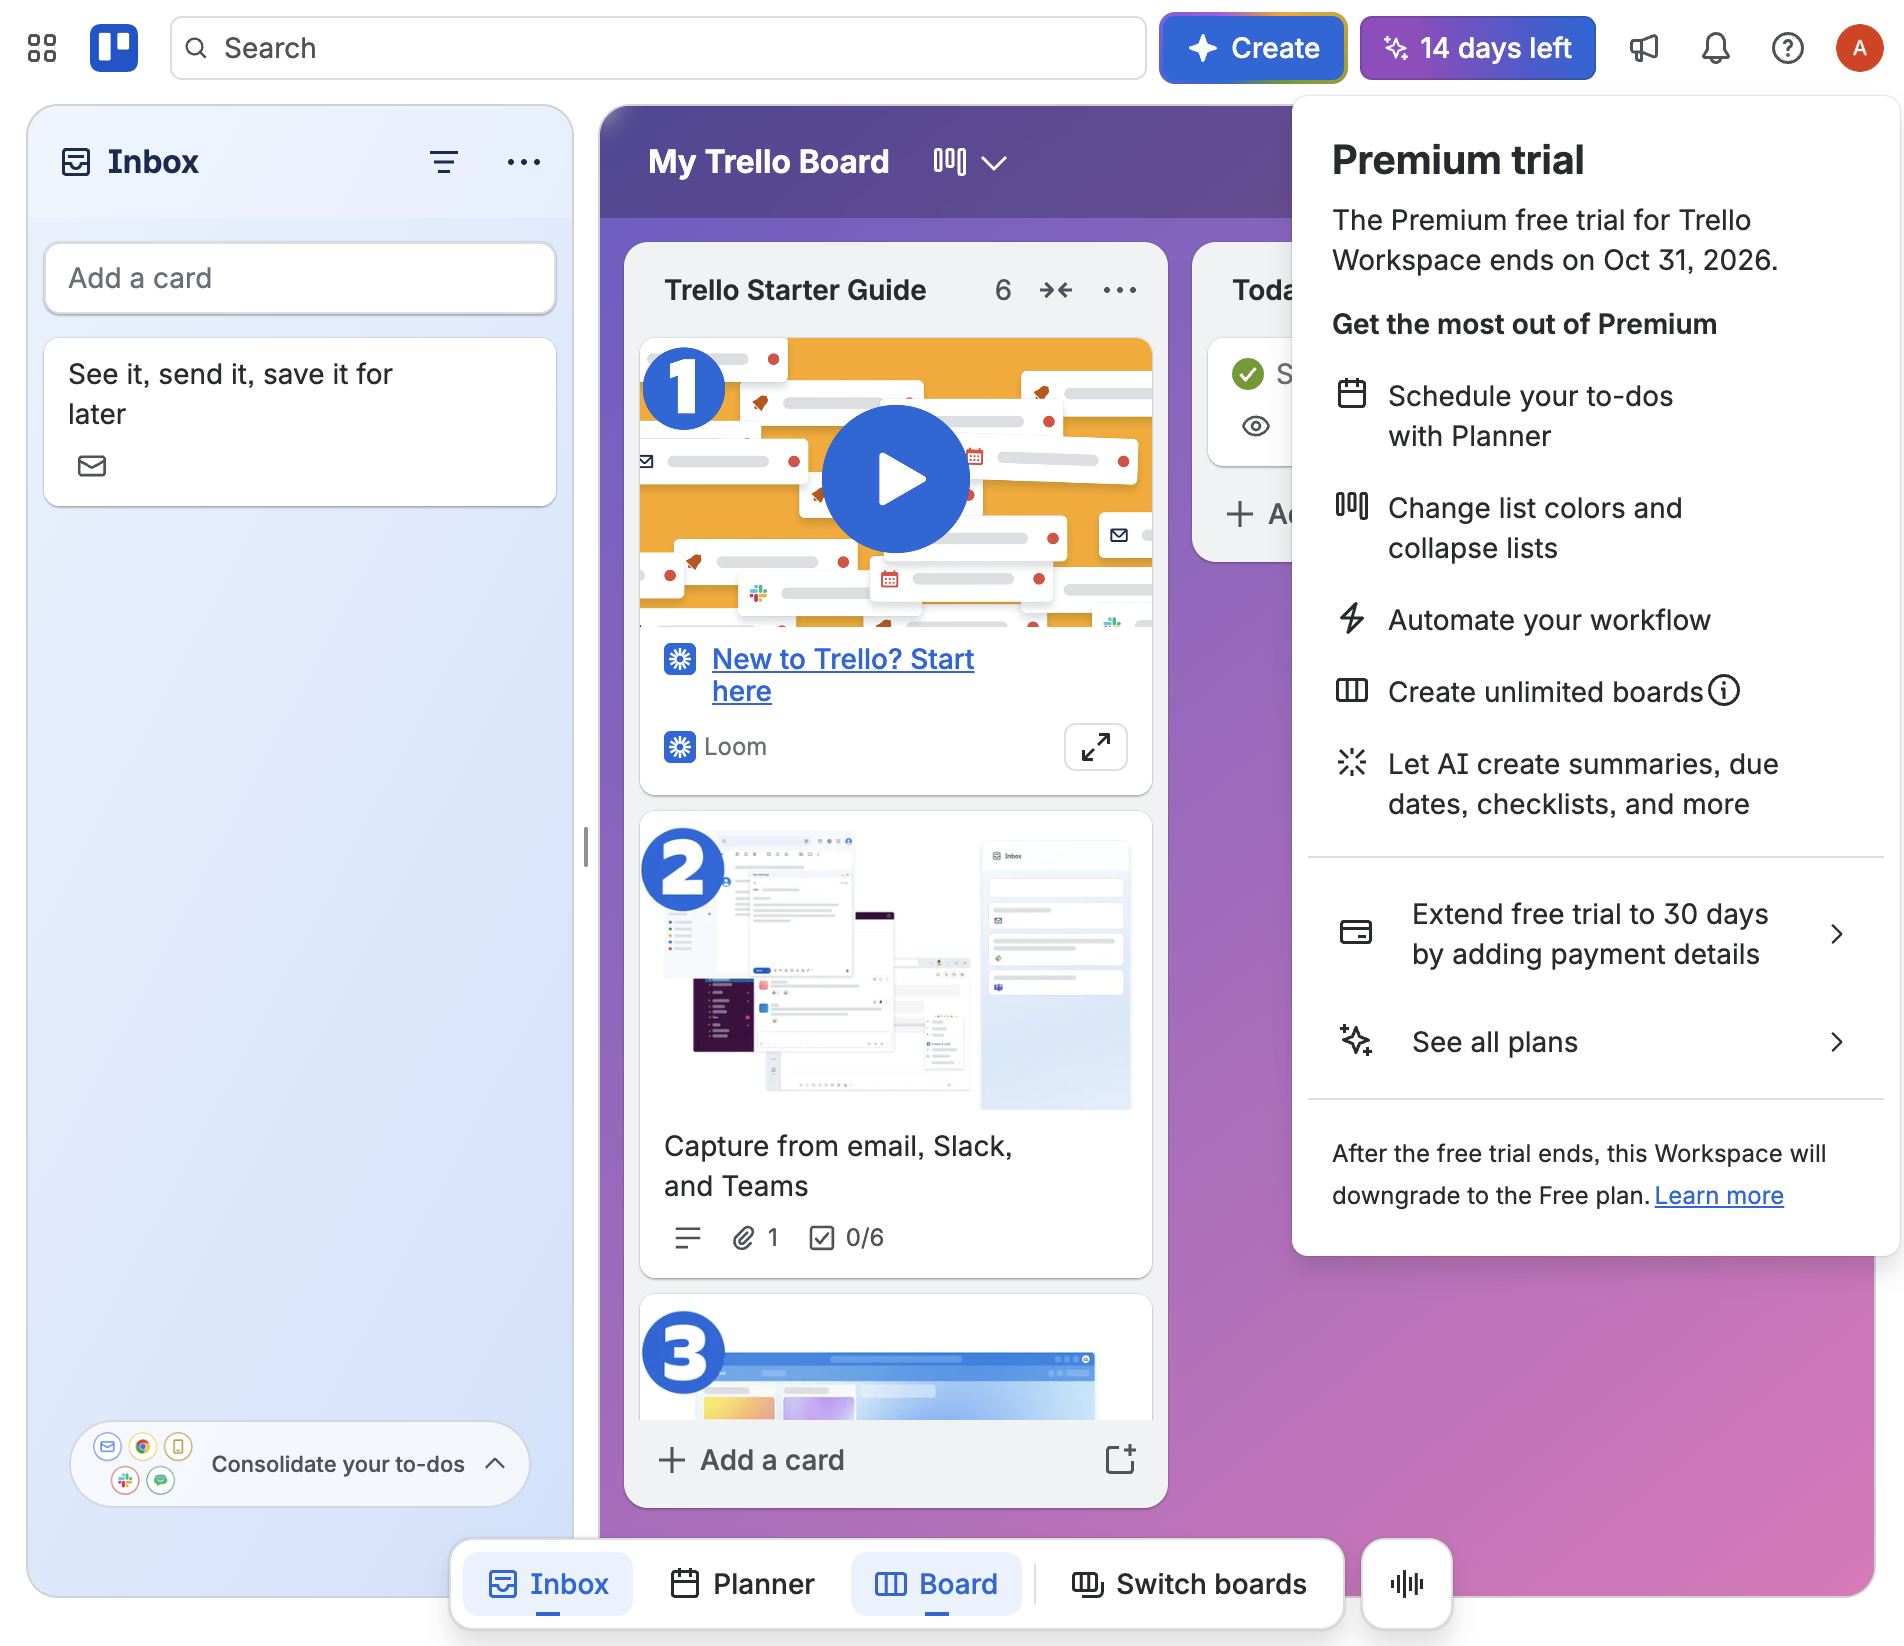Screen dimensions: 1904x1646
Task: Click the audio waveform button
Action: point(1407,1584)
